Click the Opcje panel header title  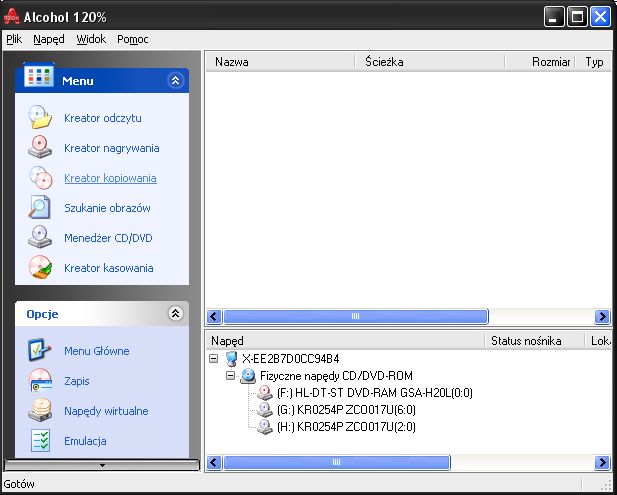click(42, 314)
